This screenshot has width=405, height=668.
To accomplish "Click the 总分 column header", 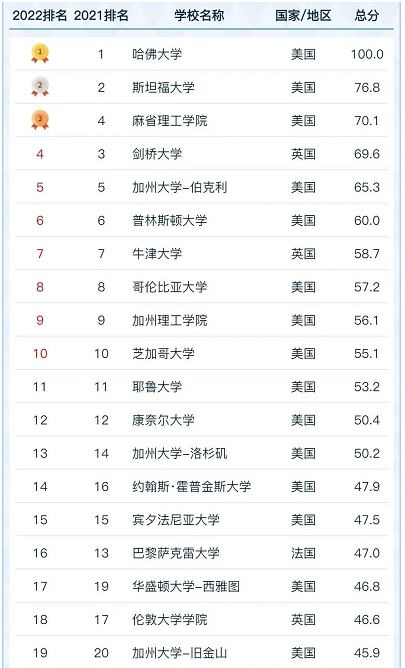I will click(367, 16).
